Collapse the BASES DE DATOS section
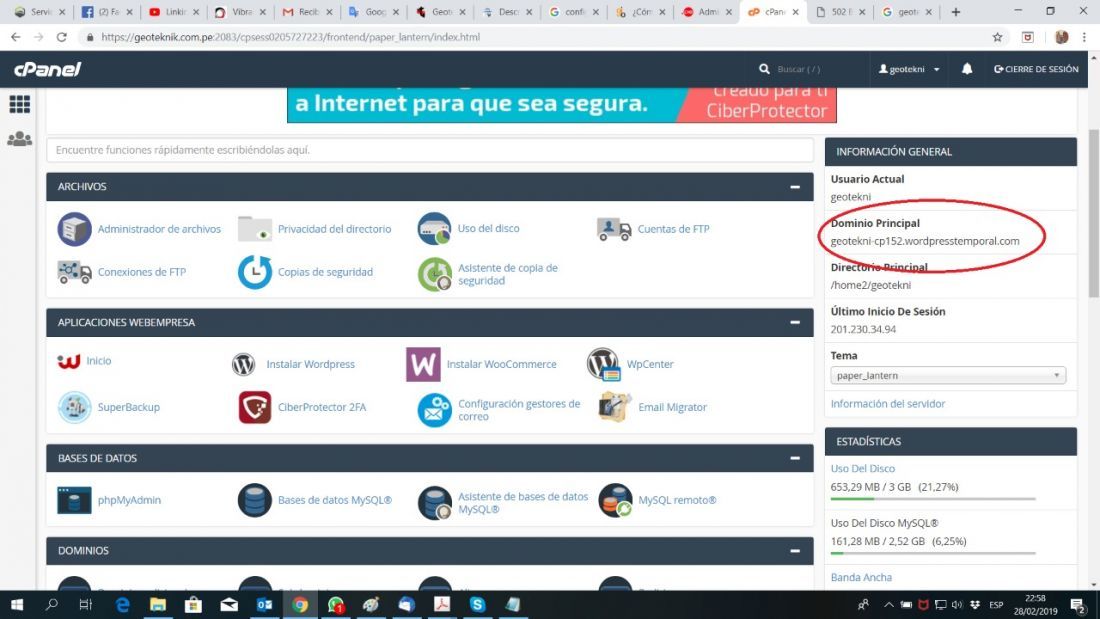Viewport: 1100px width, 619px height. (x=795, y=458)
